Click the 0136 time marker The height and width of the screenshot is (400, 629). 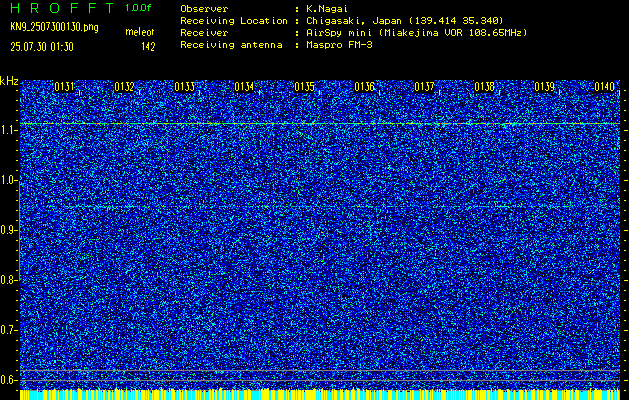point(364,87)
